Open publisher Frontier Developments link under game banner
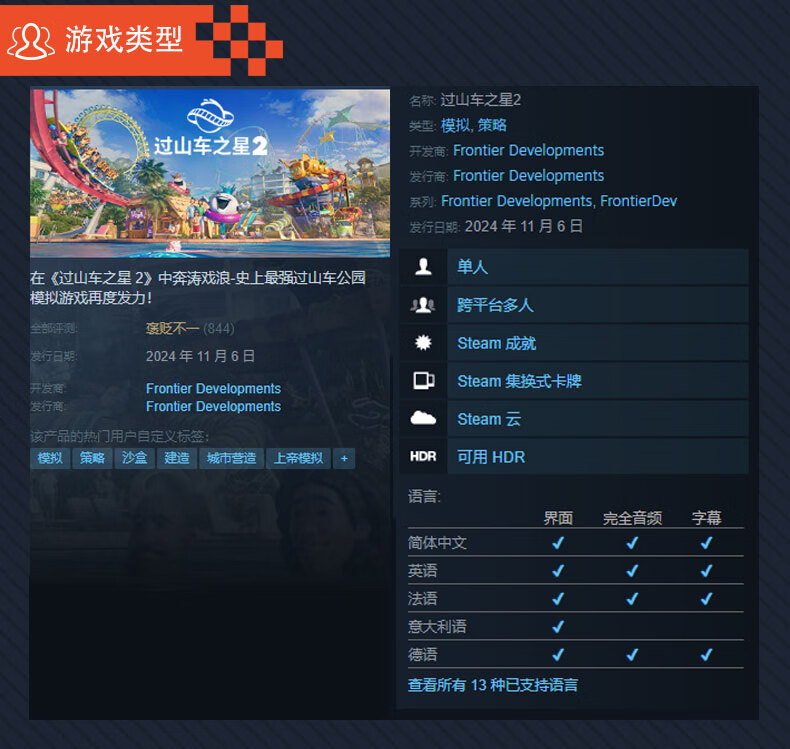The image size is (790, 749). 213,406
